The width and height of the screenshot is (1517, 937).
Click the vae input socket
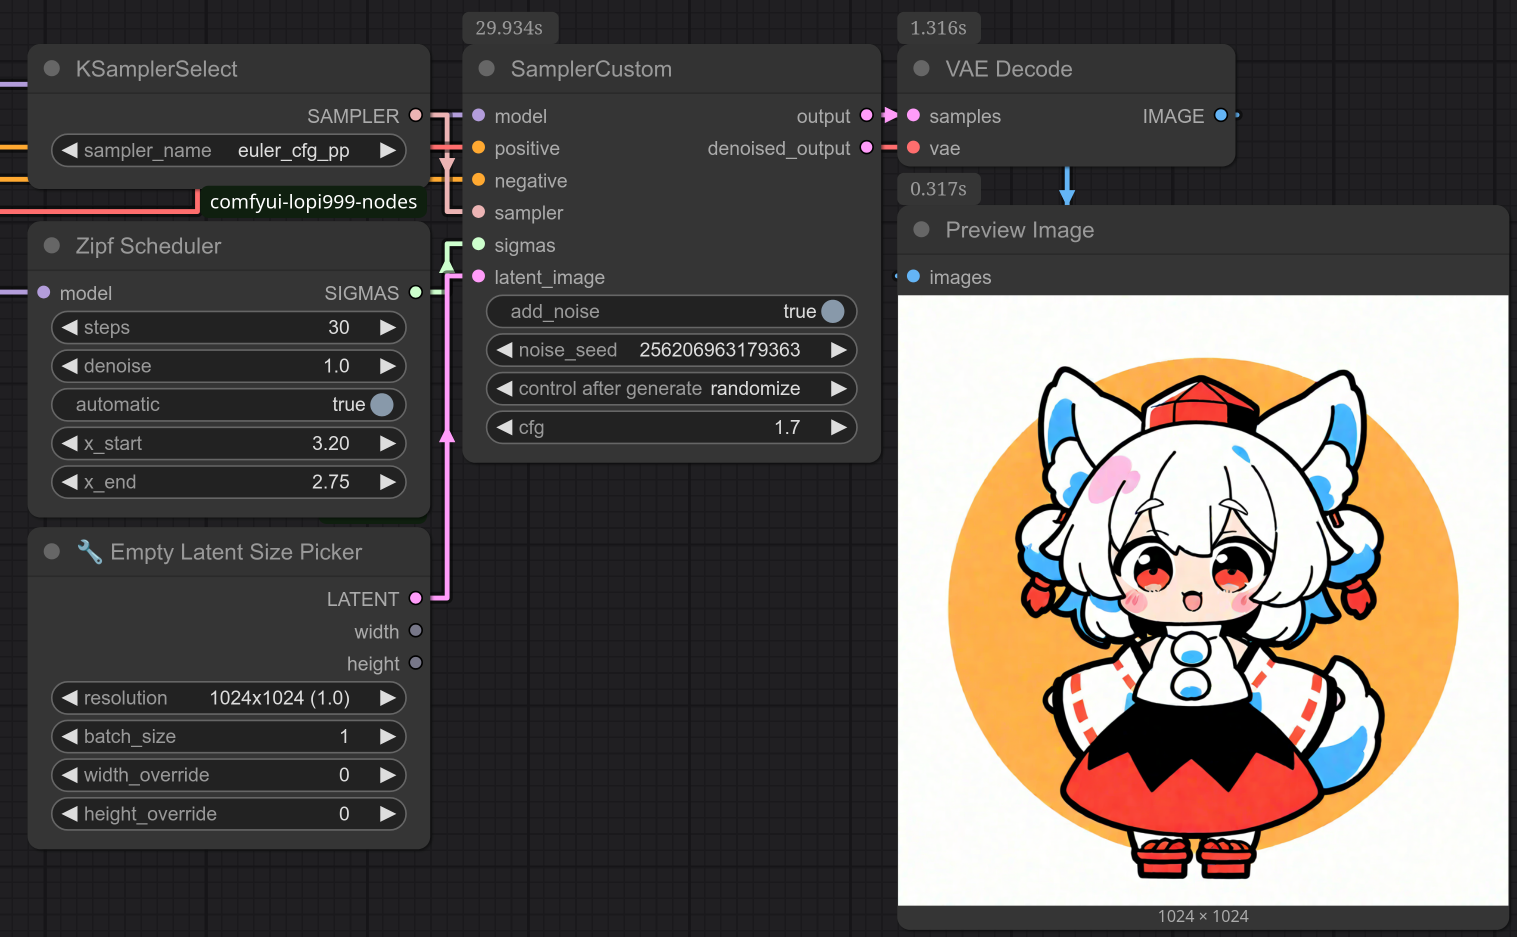click(x=913, y=148)
